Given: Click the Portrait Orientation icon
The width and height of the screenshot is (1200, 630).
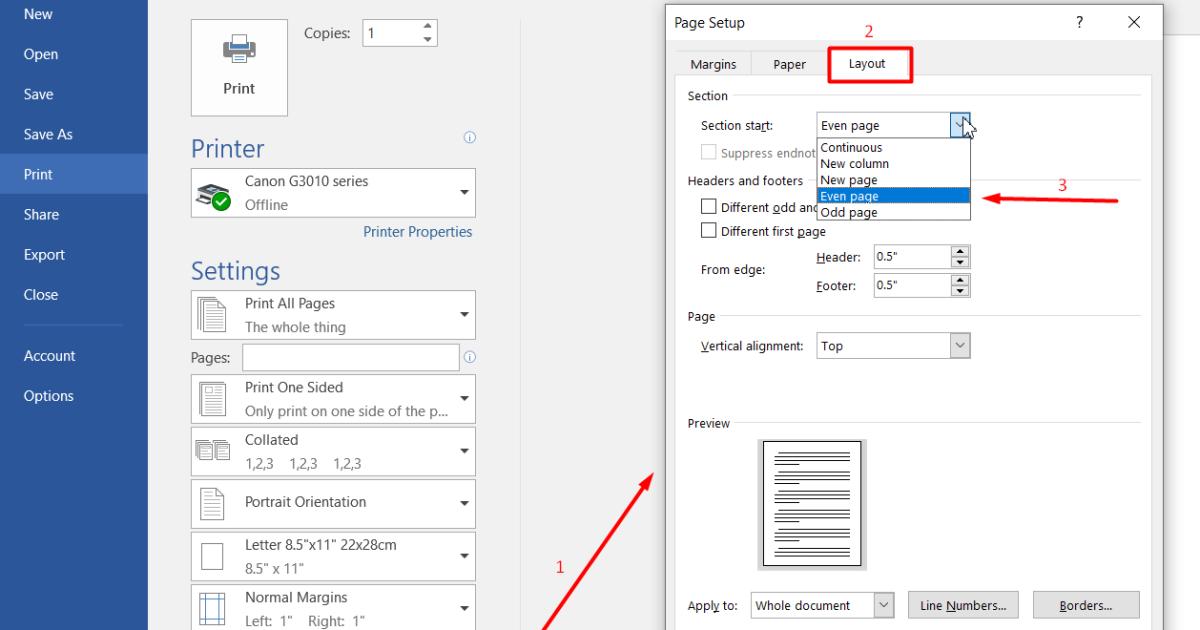Looking at the screenshot, I should pos(212,503).
